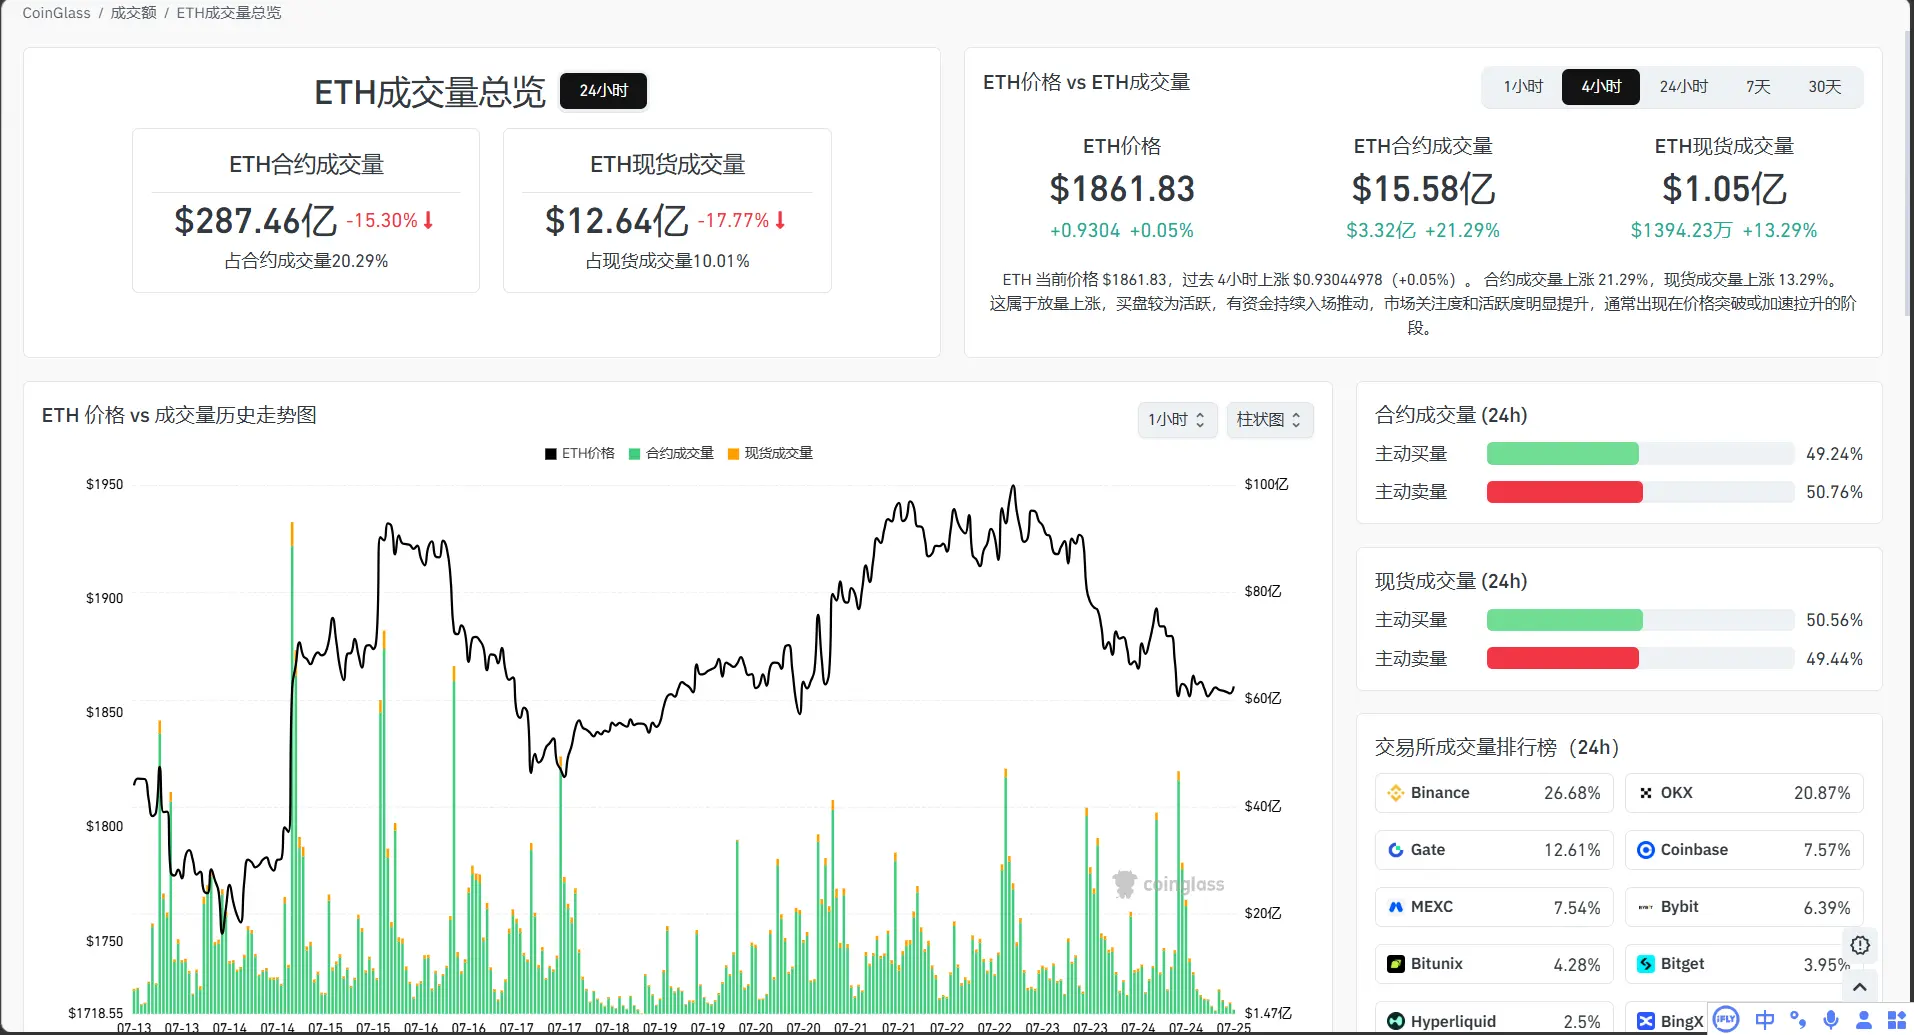Click the +13.29% spot volume change
1914x1035 pixels.
pyautogui.click(x=1779, y=231)
